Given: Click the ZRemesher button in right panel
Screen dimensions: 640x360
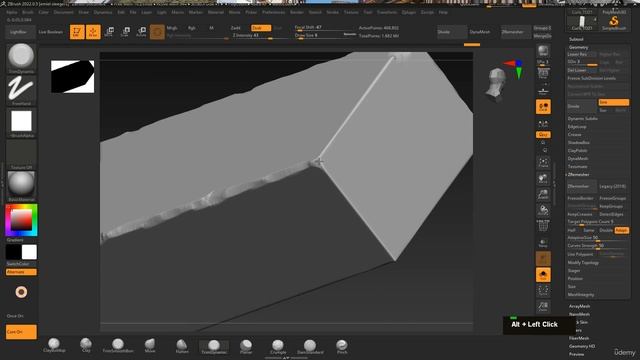Looking at the screenshot, I should click(x=582, y=186).
